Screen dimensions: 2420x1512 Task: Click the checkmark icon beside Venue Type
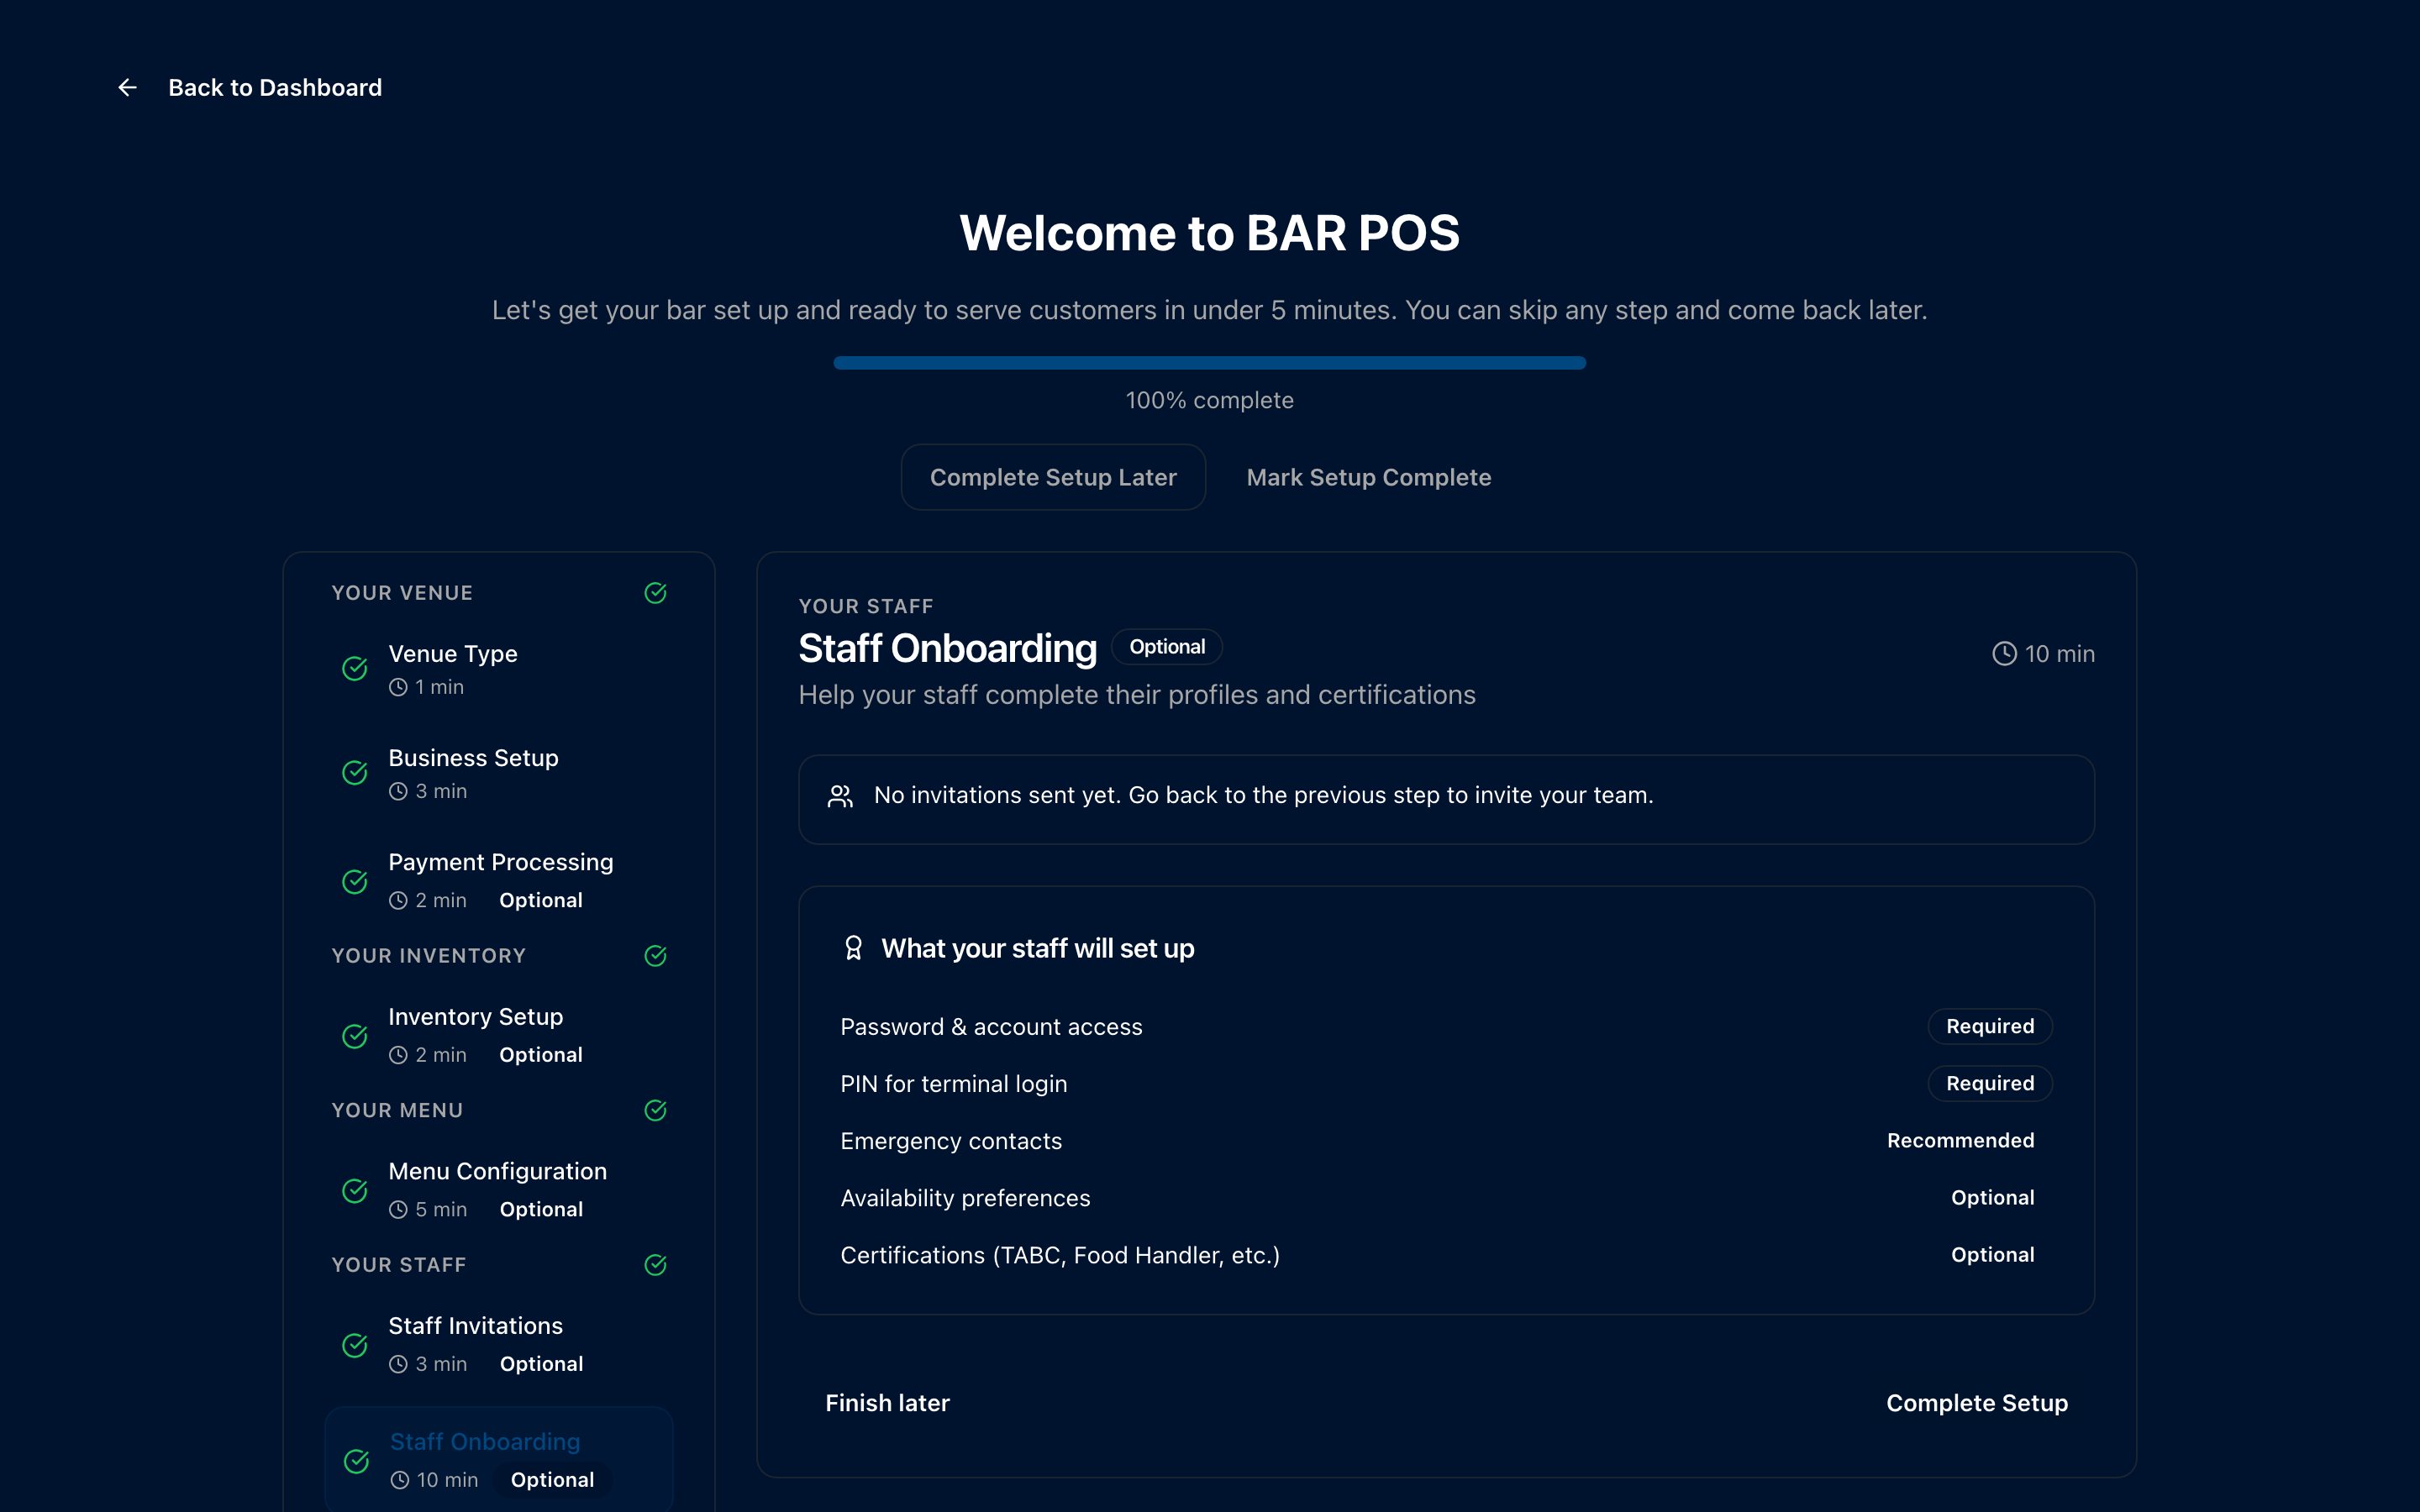coord(355,668)
